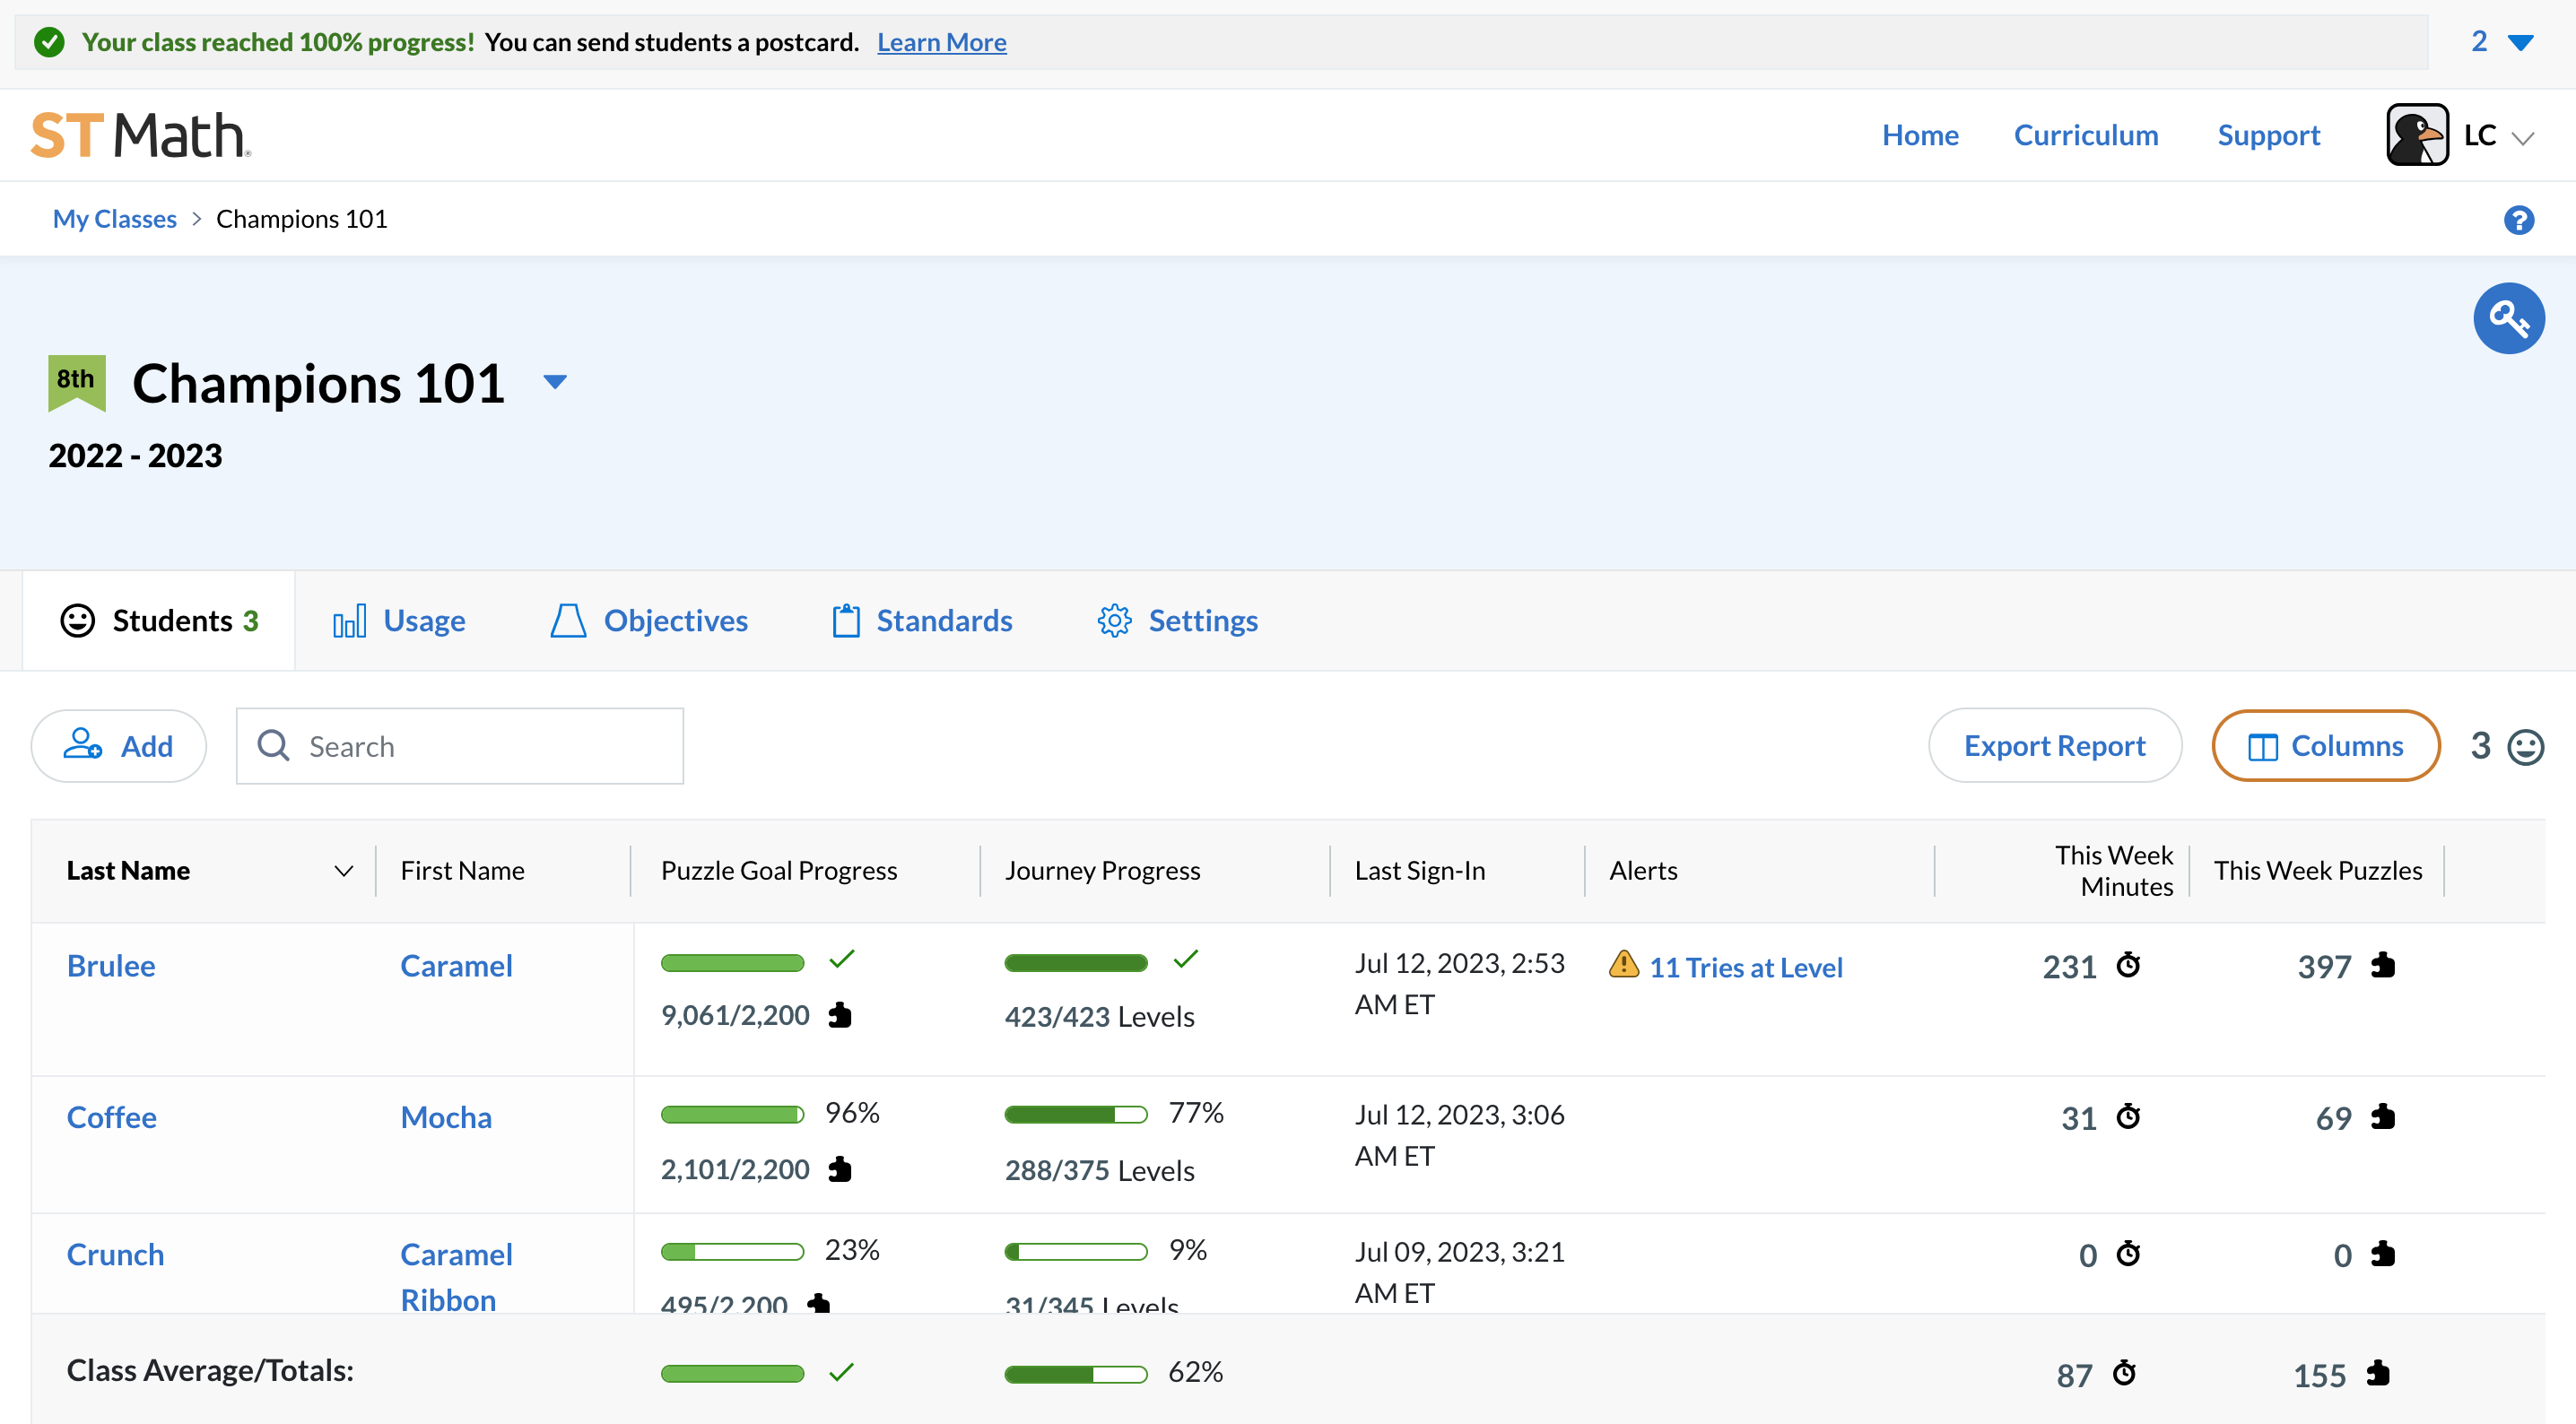Click the help question mark icon

(x=2520, y=219)
